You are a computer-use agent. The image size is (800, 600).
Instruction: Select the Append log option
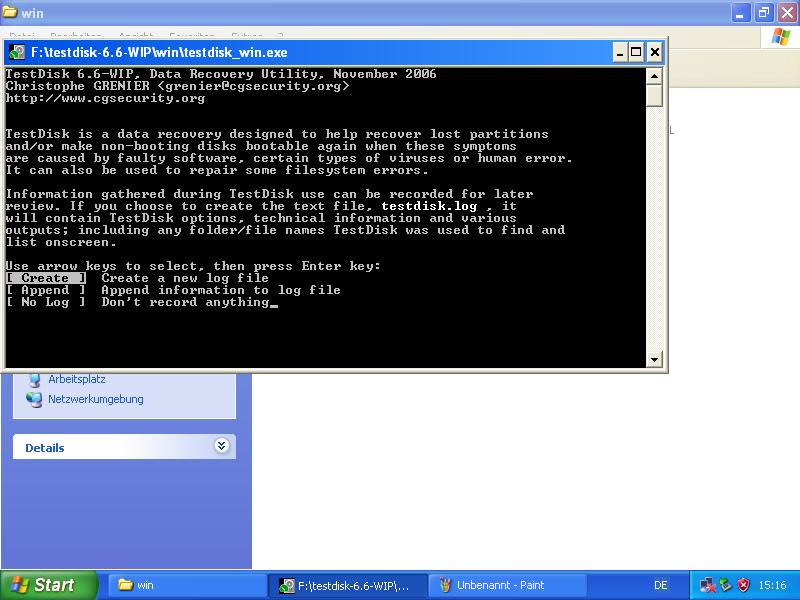pyautogui.click(x=46, y=290)
